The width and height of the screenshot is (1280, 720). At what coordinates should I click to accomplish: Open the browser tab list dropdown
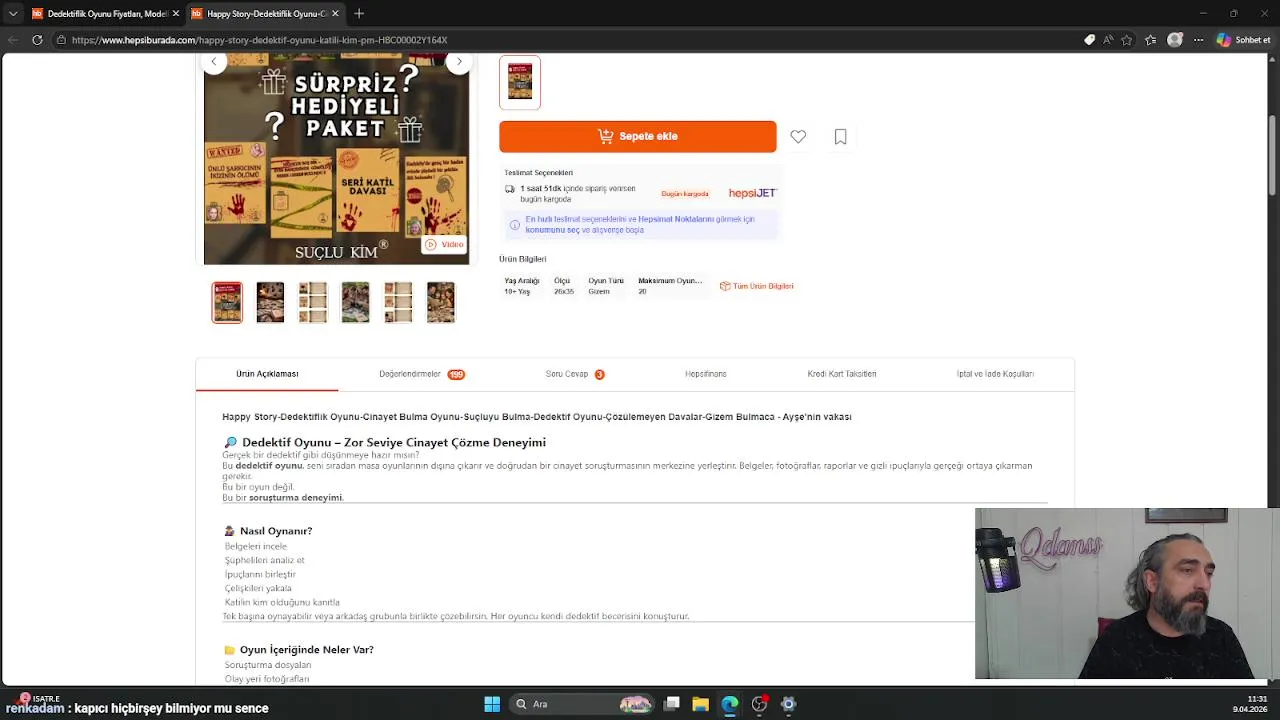pyautogui.click(x=12, y=13)
